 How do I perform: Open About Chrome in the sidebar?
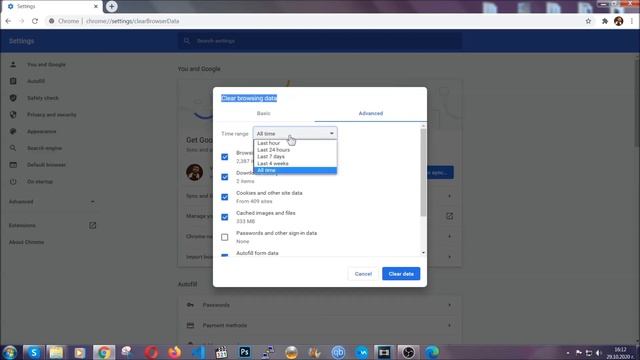(x=27, y=242)
